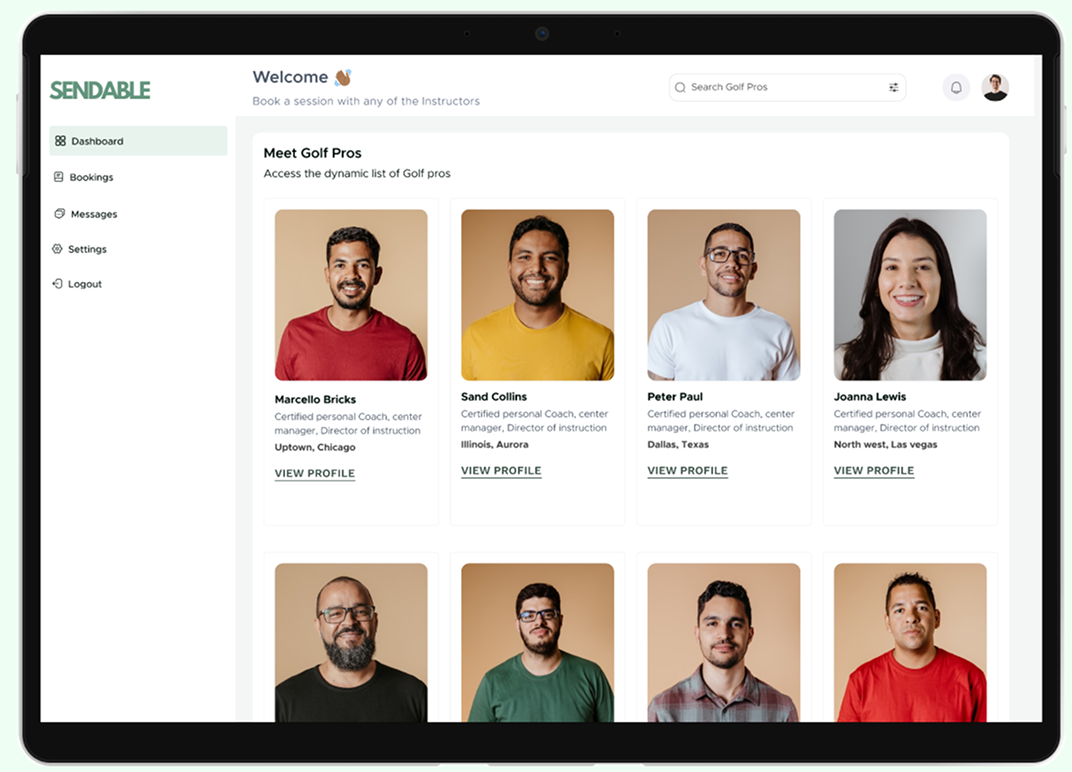
Task: Open the search filter sliders control
Action: click(x=893, y=87)
